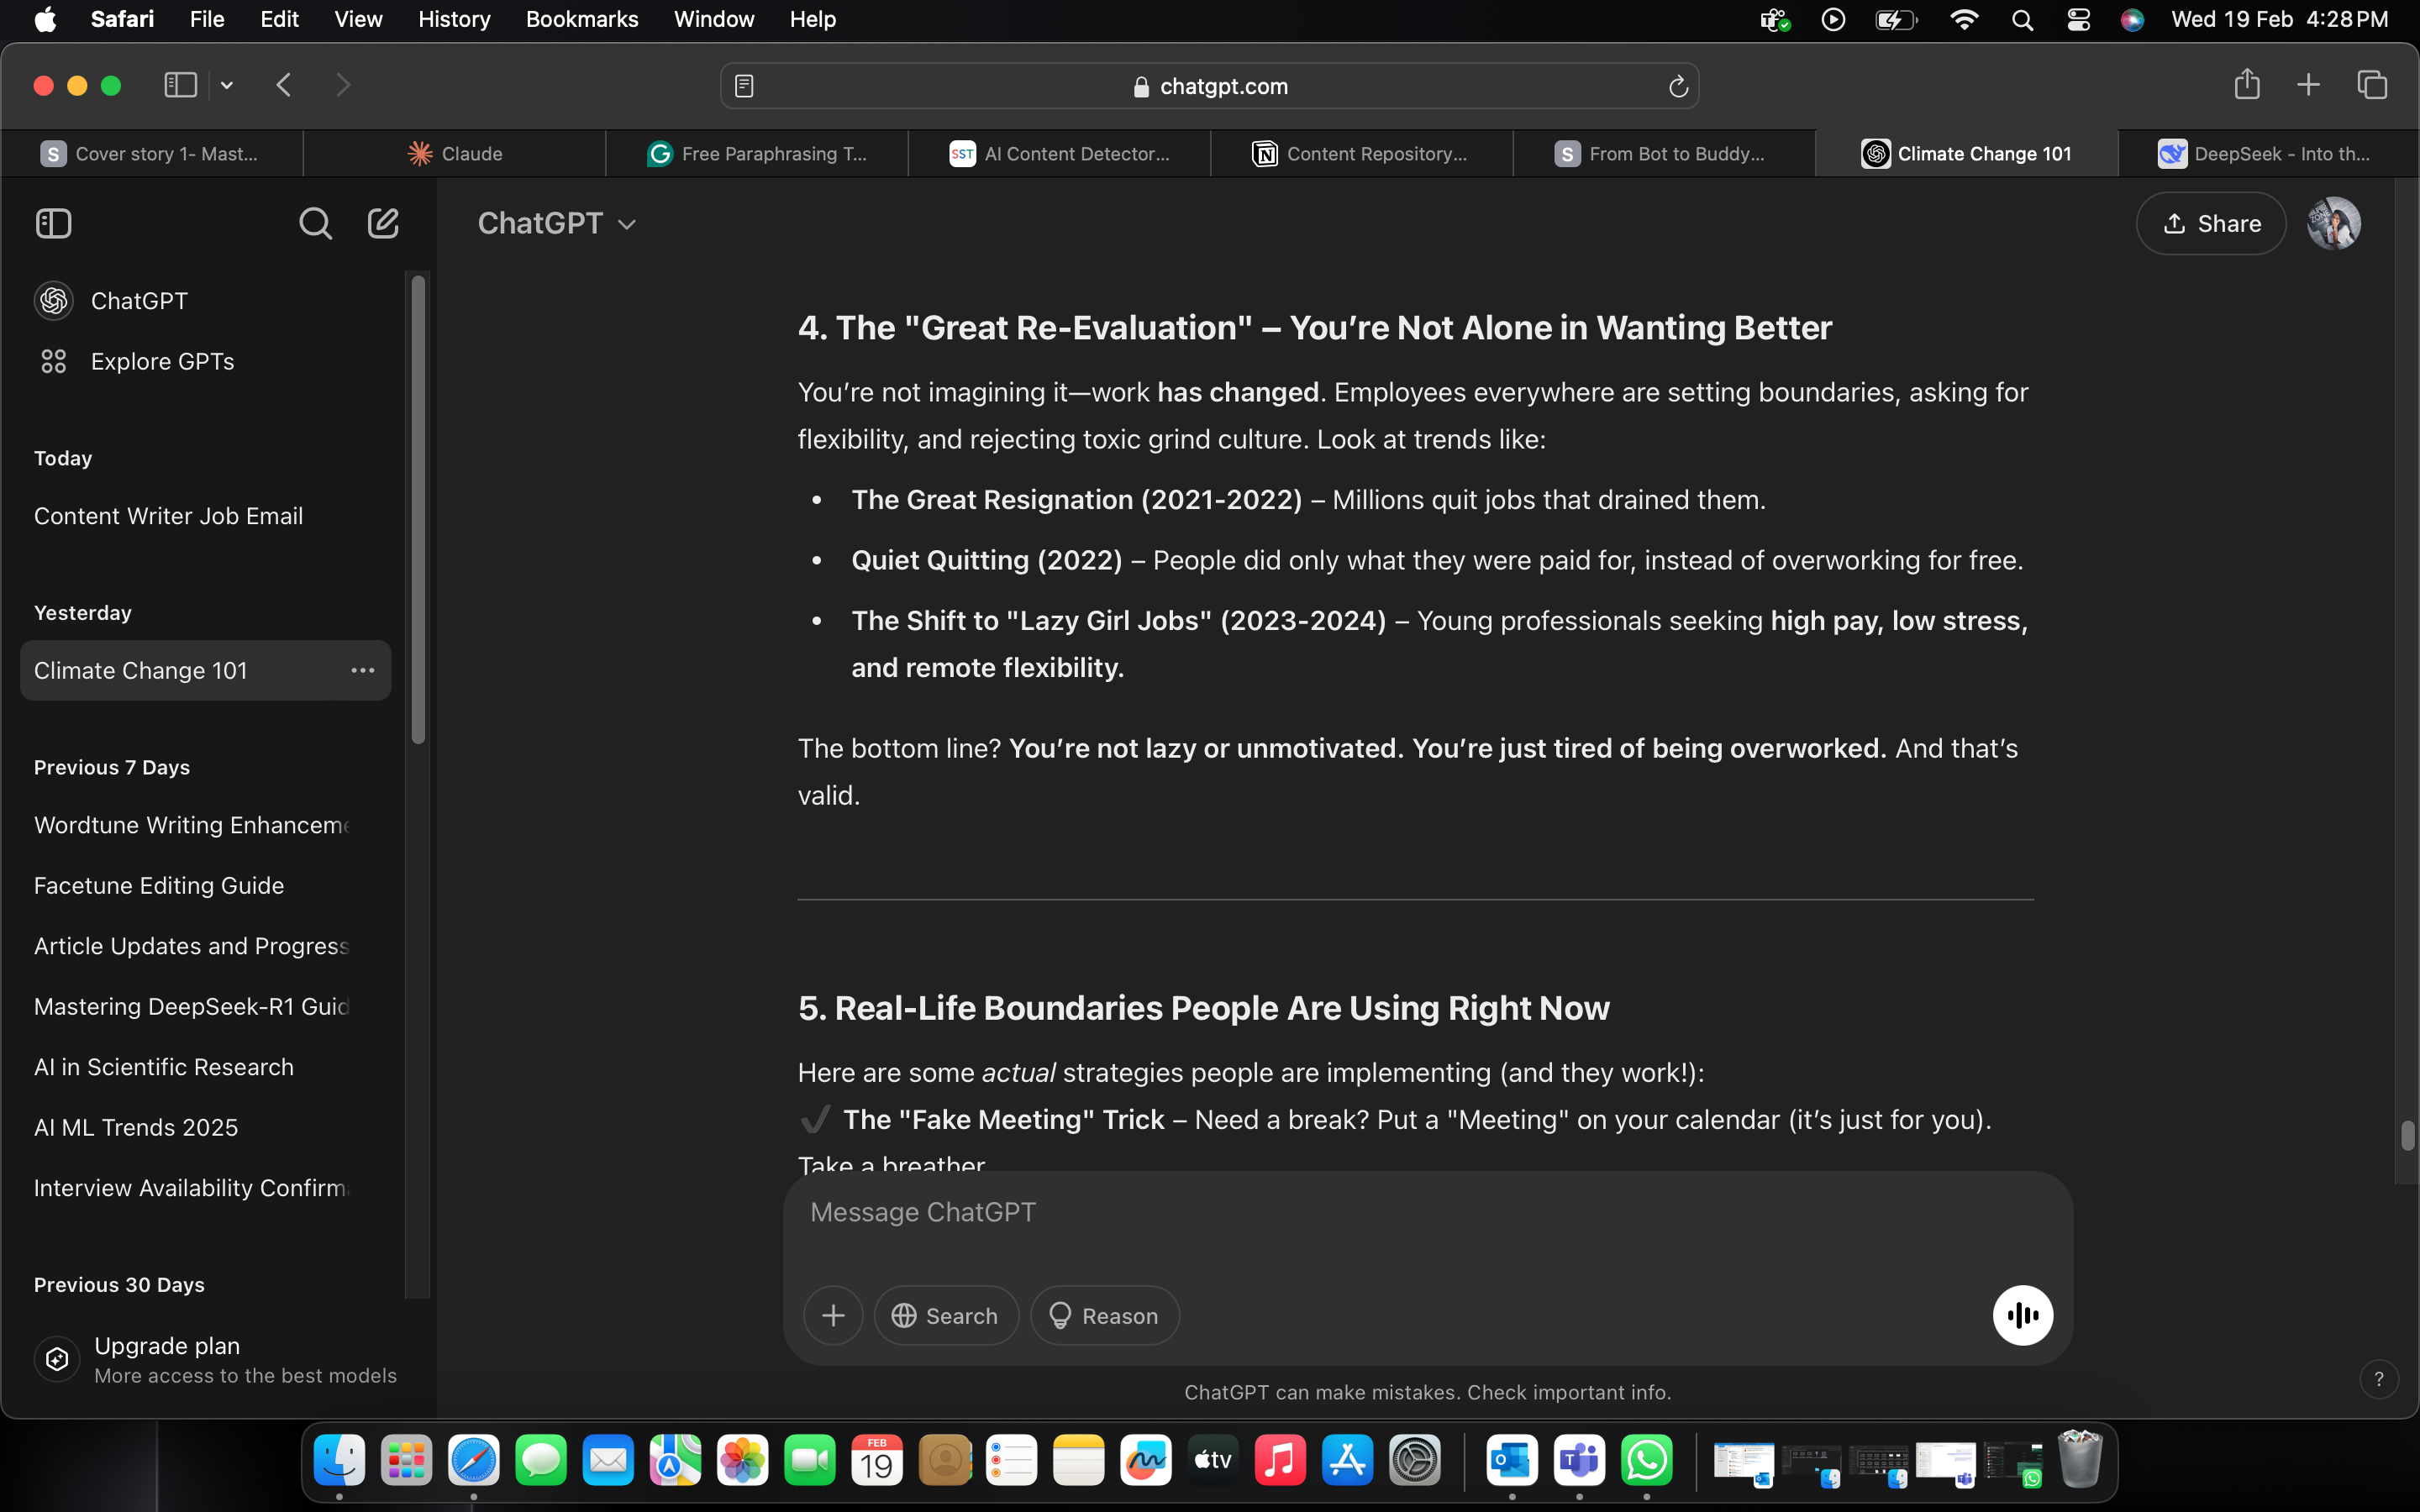Image resolution: width=2420 pixels, height=1512 pixels.
Task: Open Content Writer Job Email chat
Action: (x=205, y=516)
